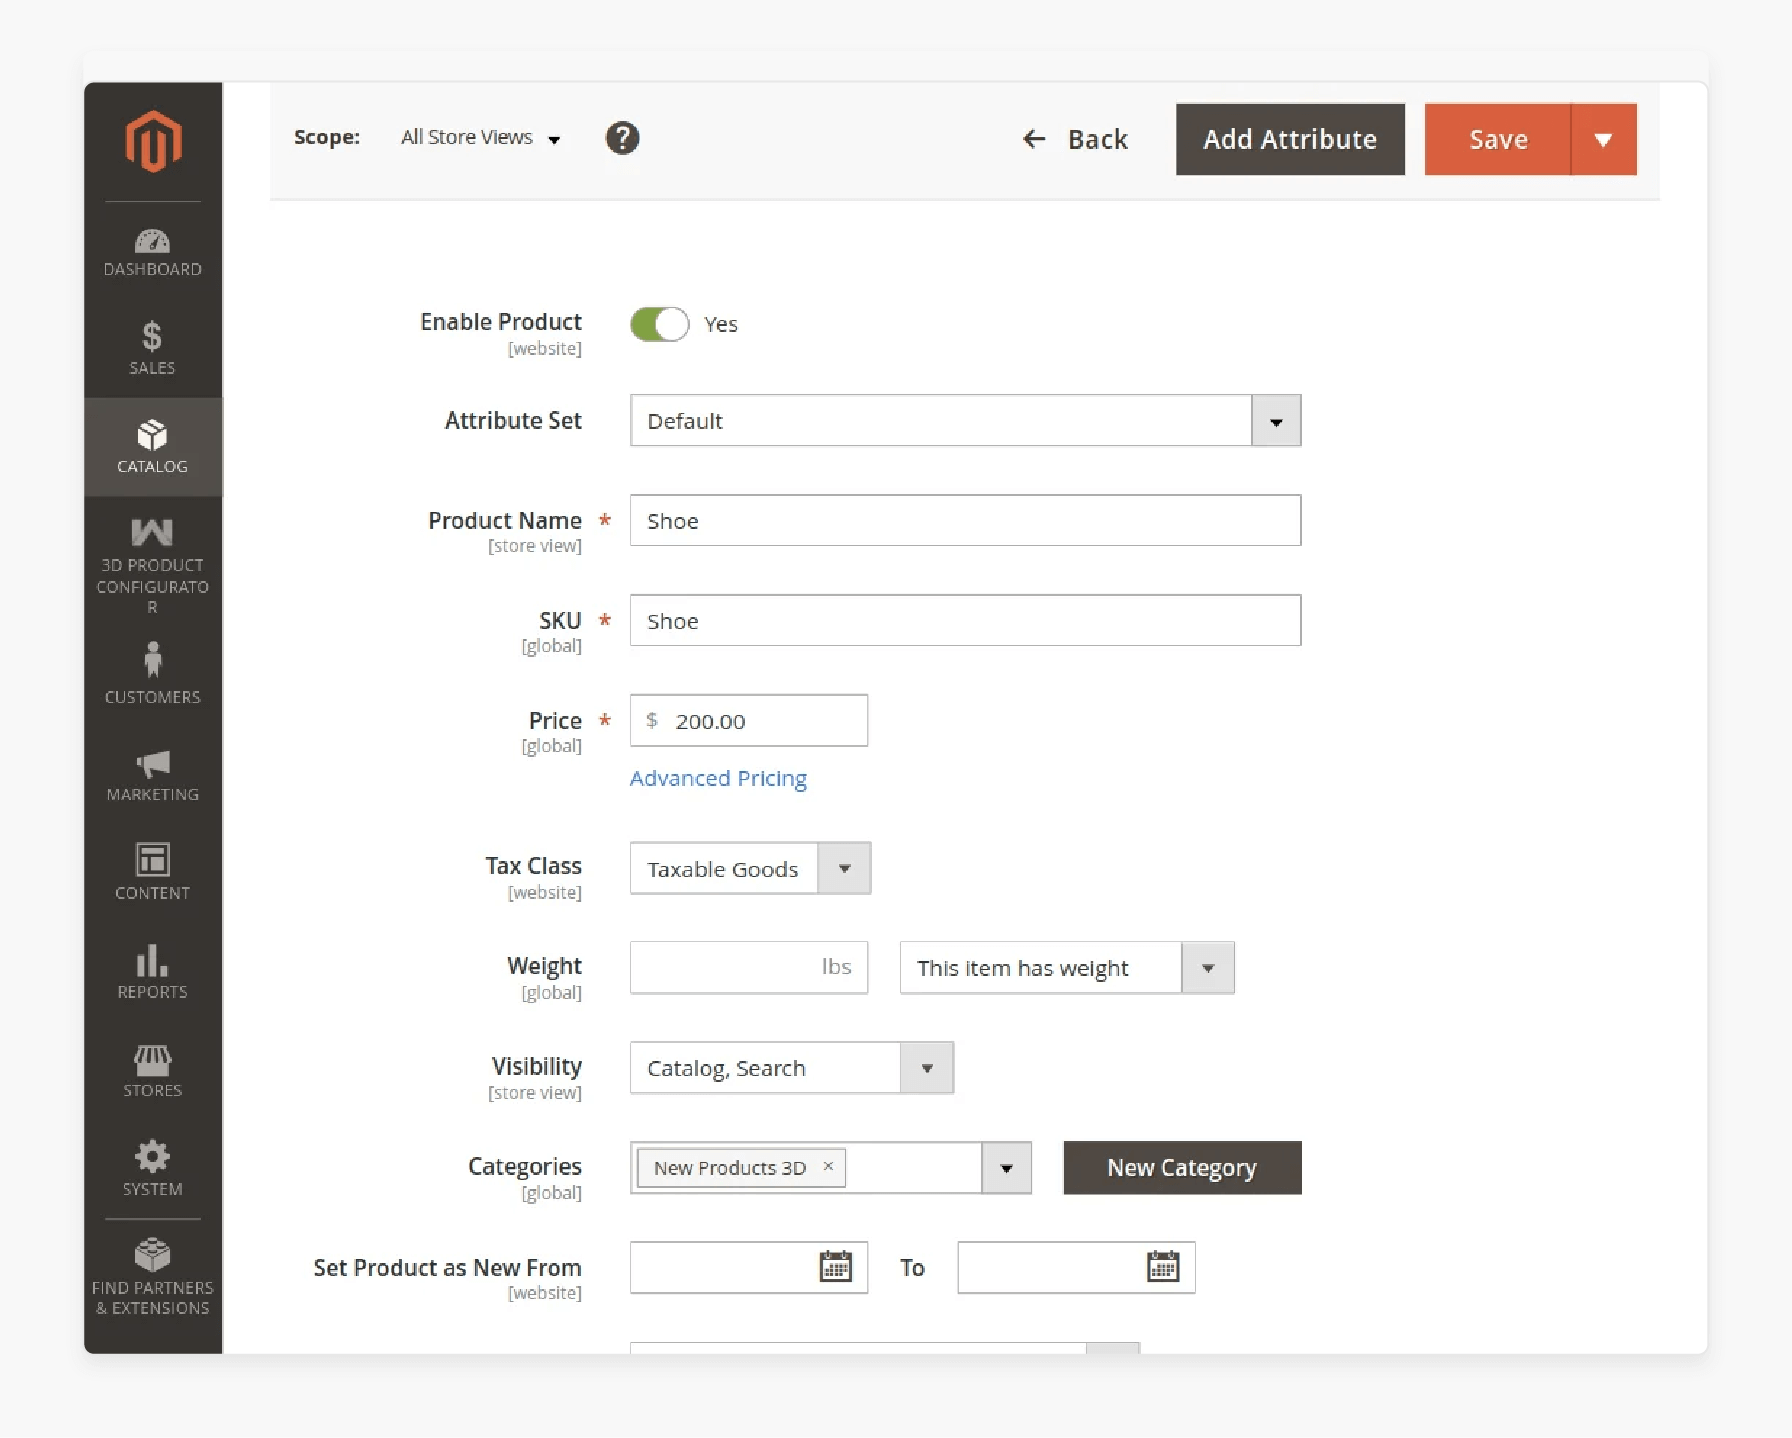Click the Back button
The width and height of the screenshot is (1792, 1438).
click(1075, 139)
